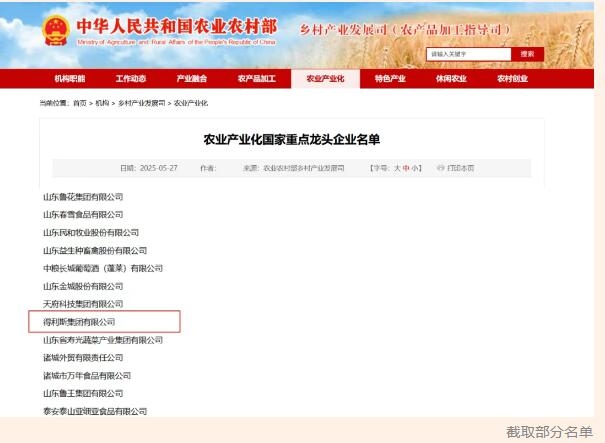Open the 农产品加工 menu tab
Image resolution: width=605 pixels, height=443 pixels.
tap(257, 79)
